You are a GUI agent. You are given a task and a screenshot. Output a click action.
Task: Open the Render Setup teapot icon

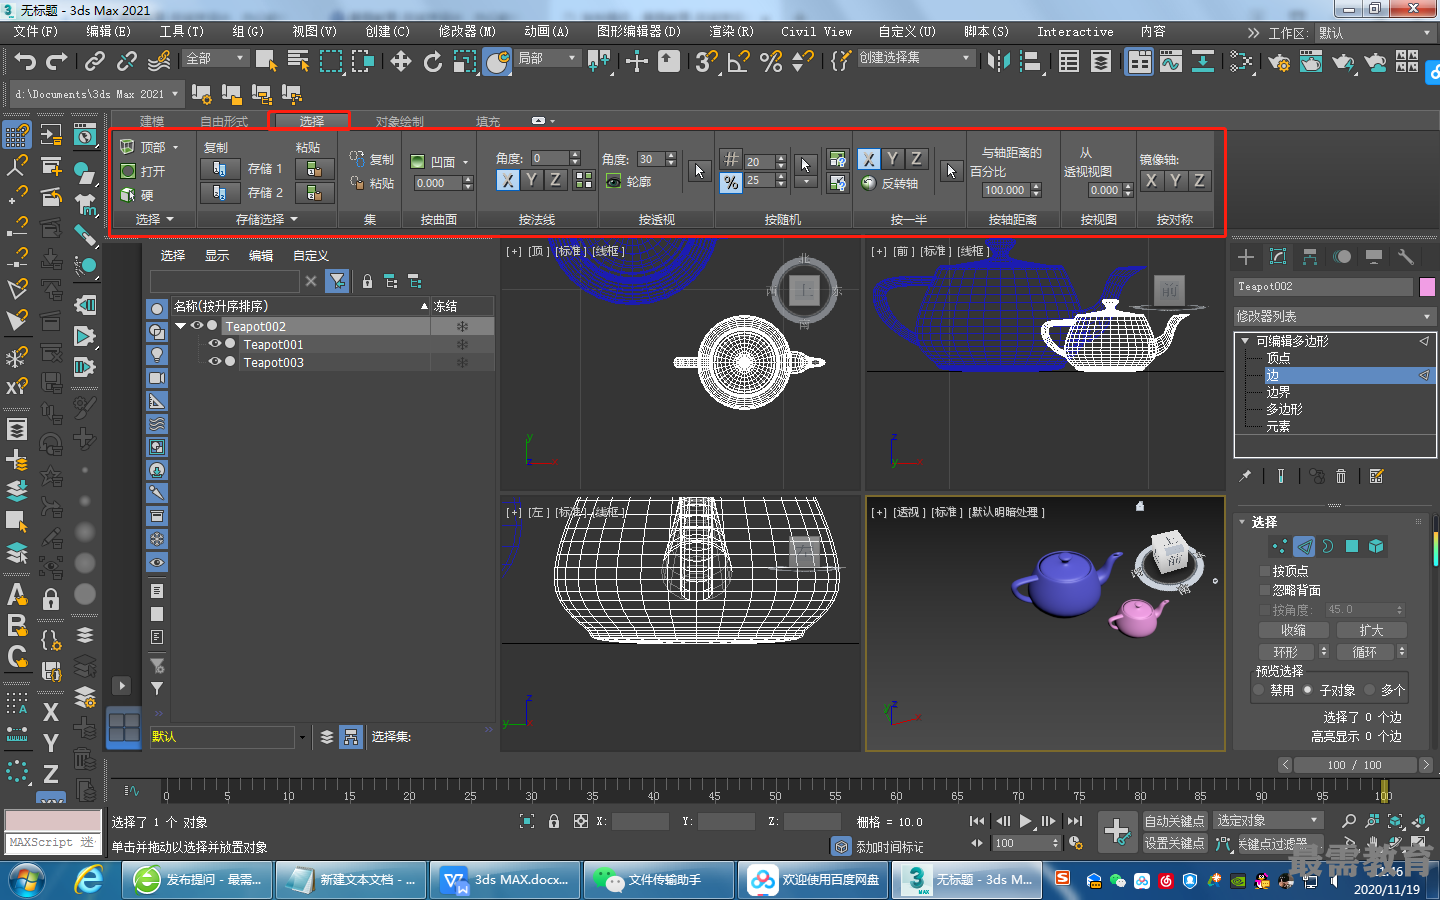[x=1279, y=62]
